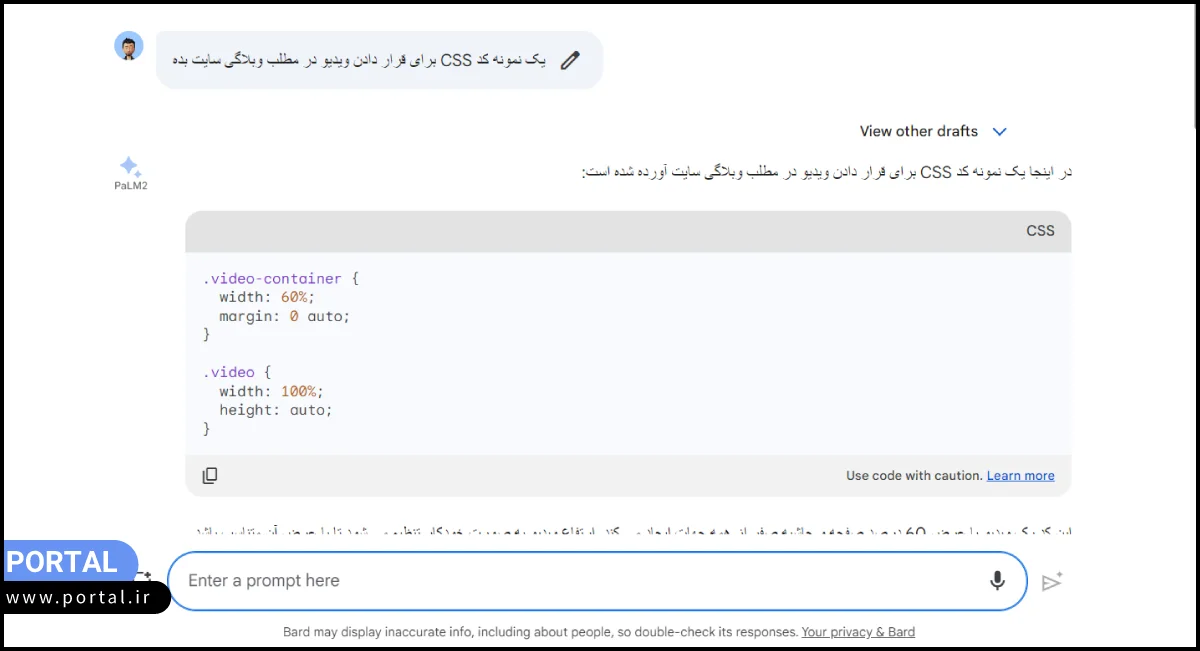Image resolution: width=1200 pixels, height=651 pixels.
Task: Submit the prompt via the send arrow icon
Action: coord(1052,580)
